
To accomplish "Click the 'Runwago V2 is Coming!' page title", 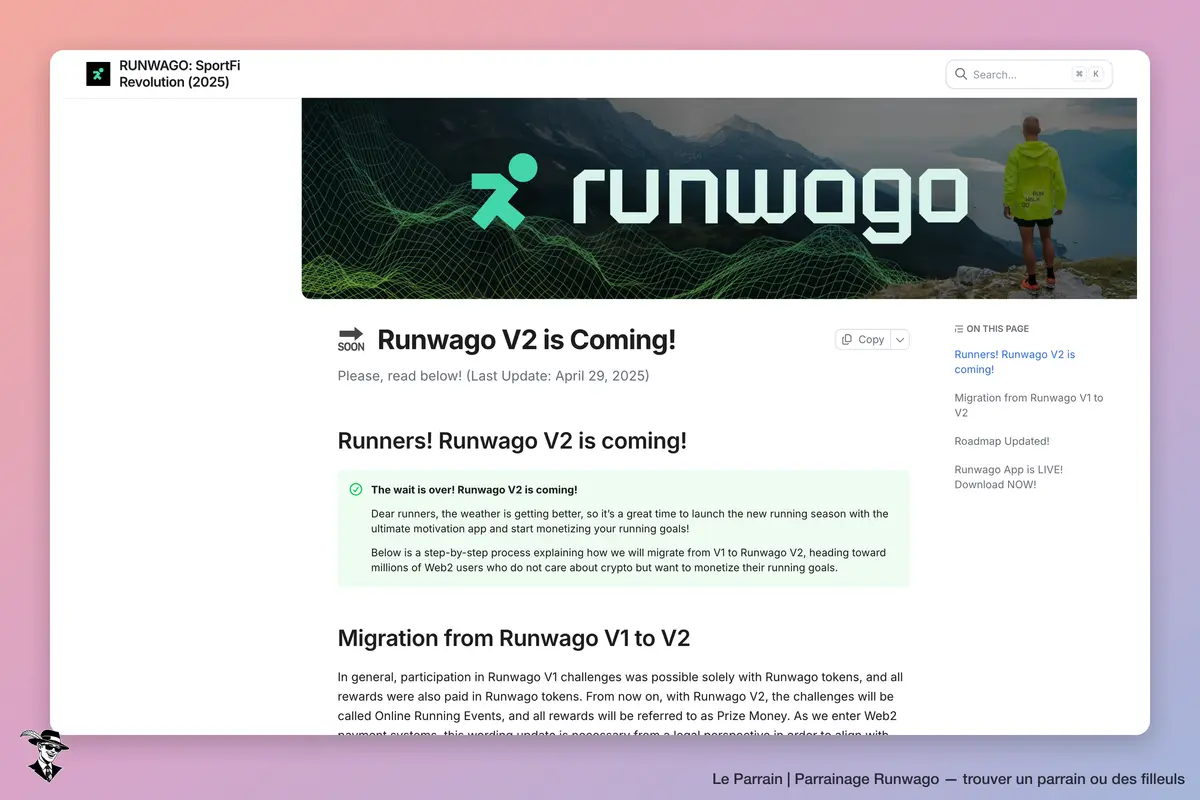I will [x=527, y=340].
